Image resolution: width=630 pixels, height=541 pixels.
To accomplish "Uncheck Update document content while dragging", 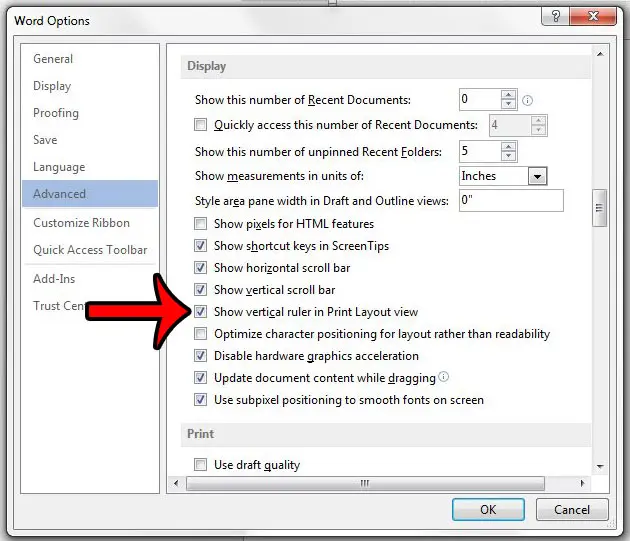I will (200, 378).
